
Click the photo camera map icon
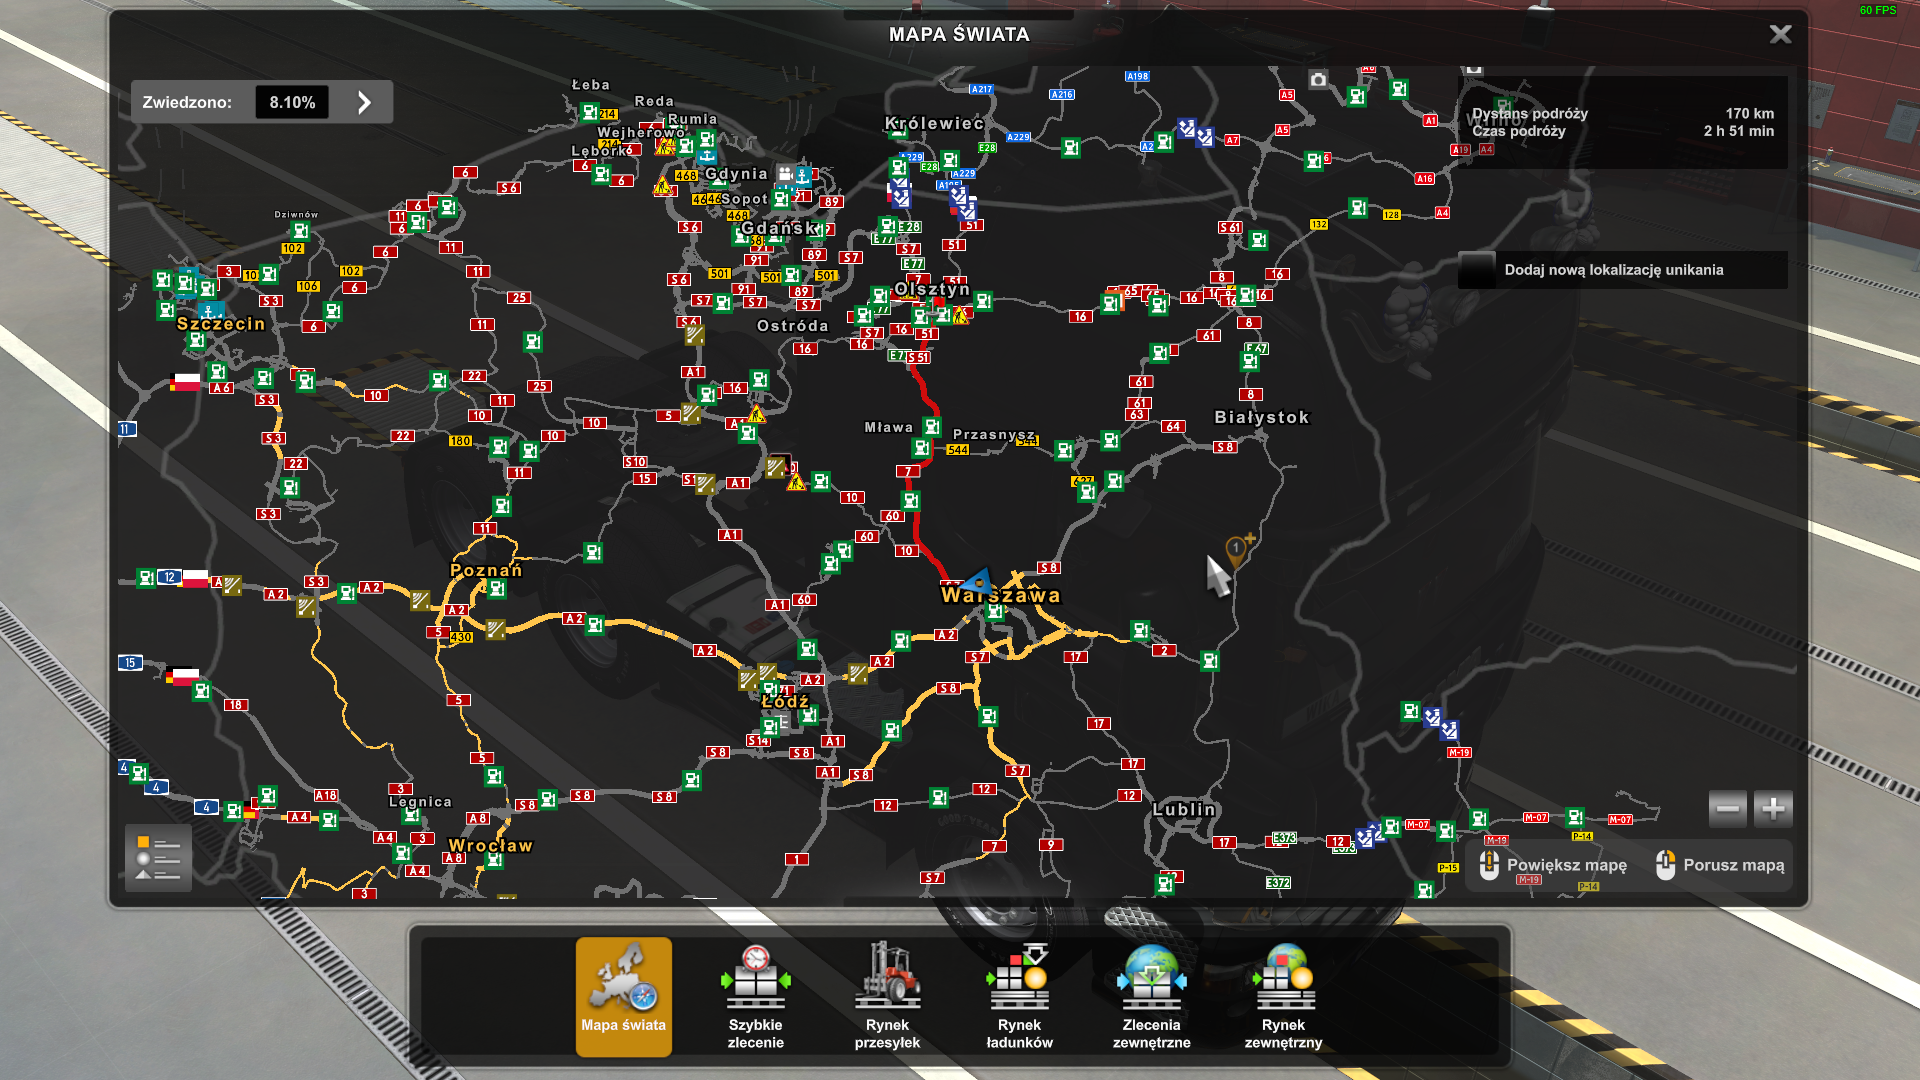[1318, 80]
